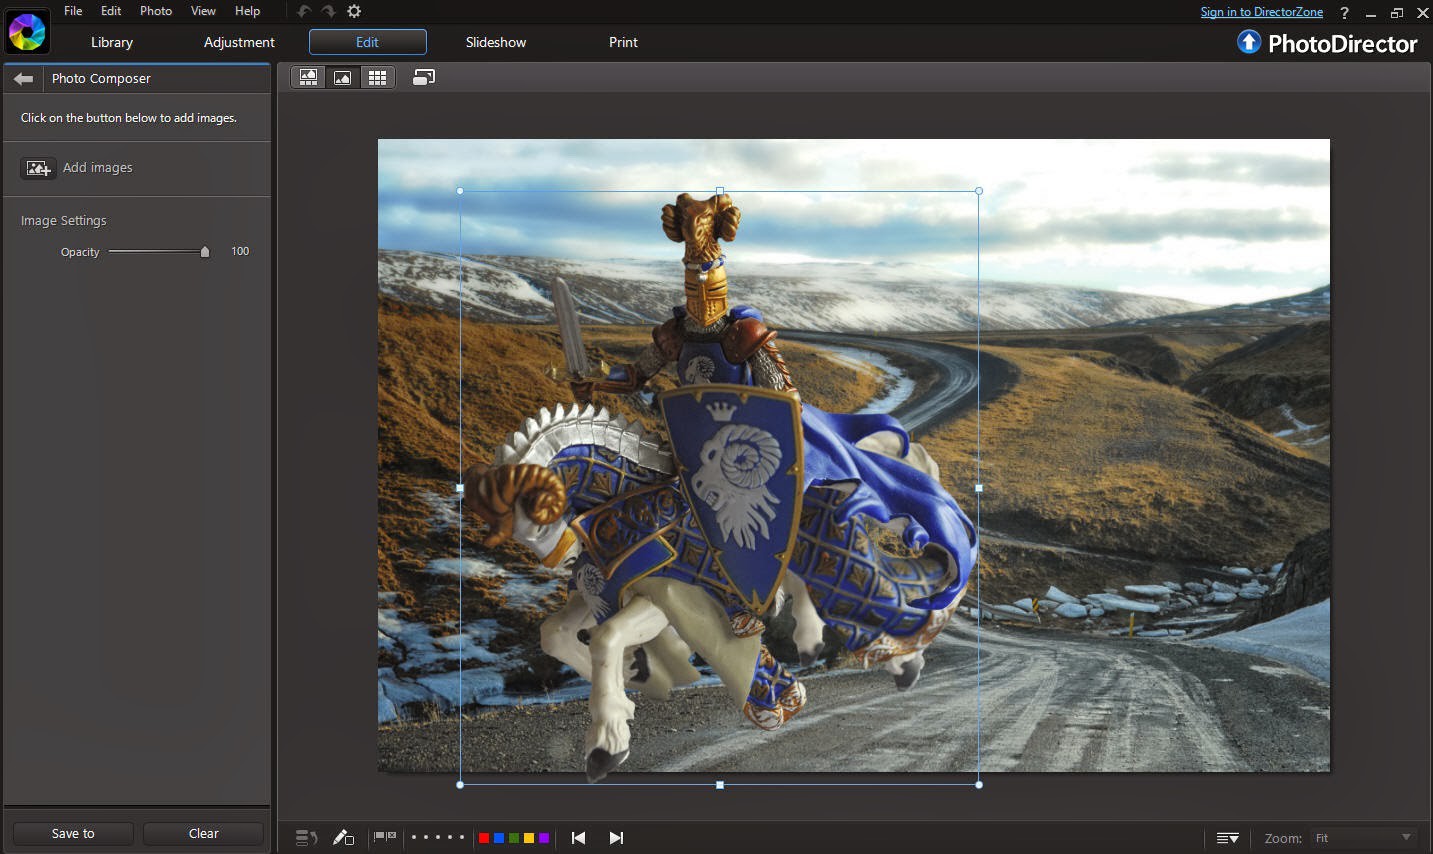
Task: Switch to viewer and browser mode
Action: click(308, 78)
